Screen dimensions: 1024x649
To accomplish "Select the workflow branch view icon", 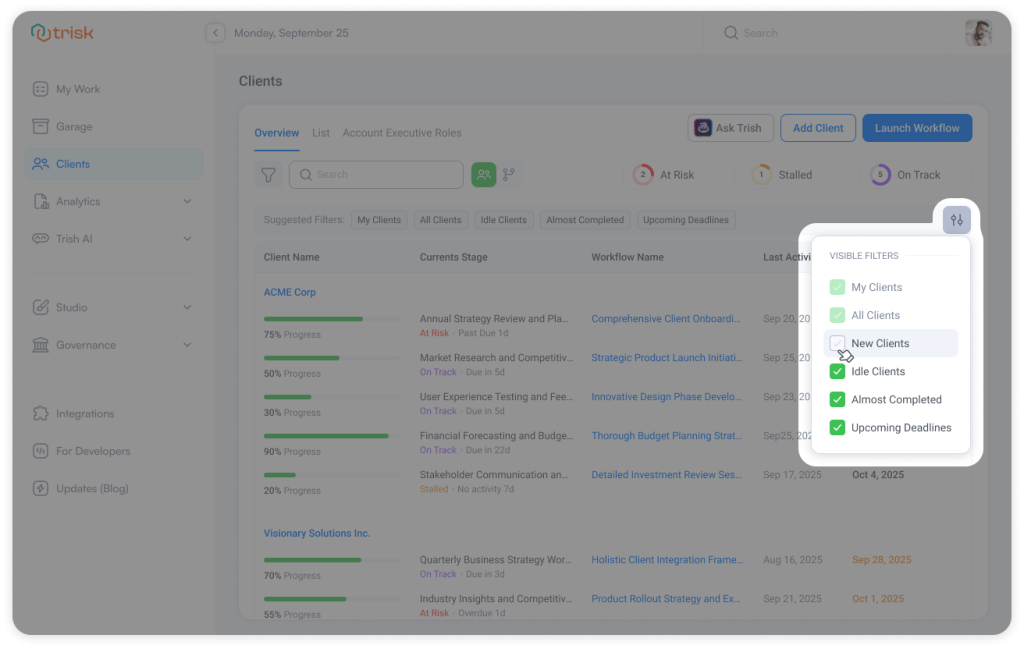I will [509, 174].
